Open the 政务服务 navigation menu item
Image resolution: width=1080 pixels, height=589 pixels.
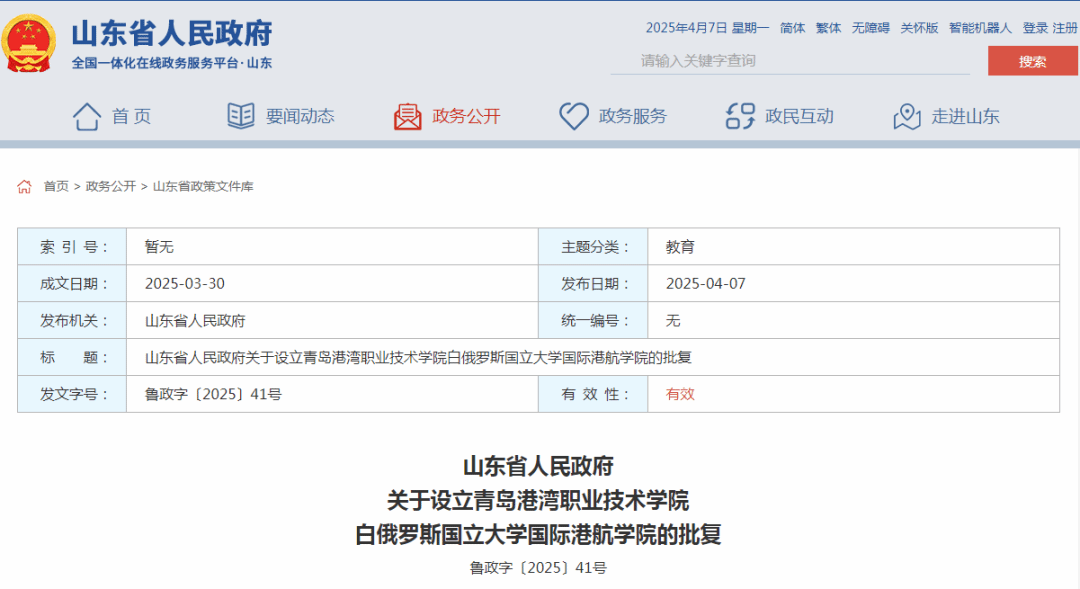(x=632, y=116)
